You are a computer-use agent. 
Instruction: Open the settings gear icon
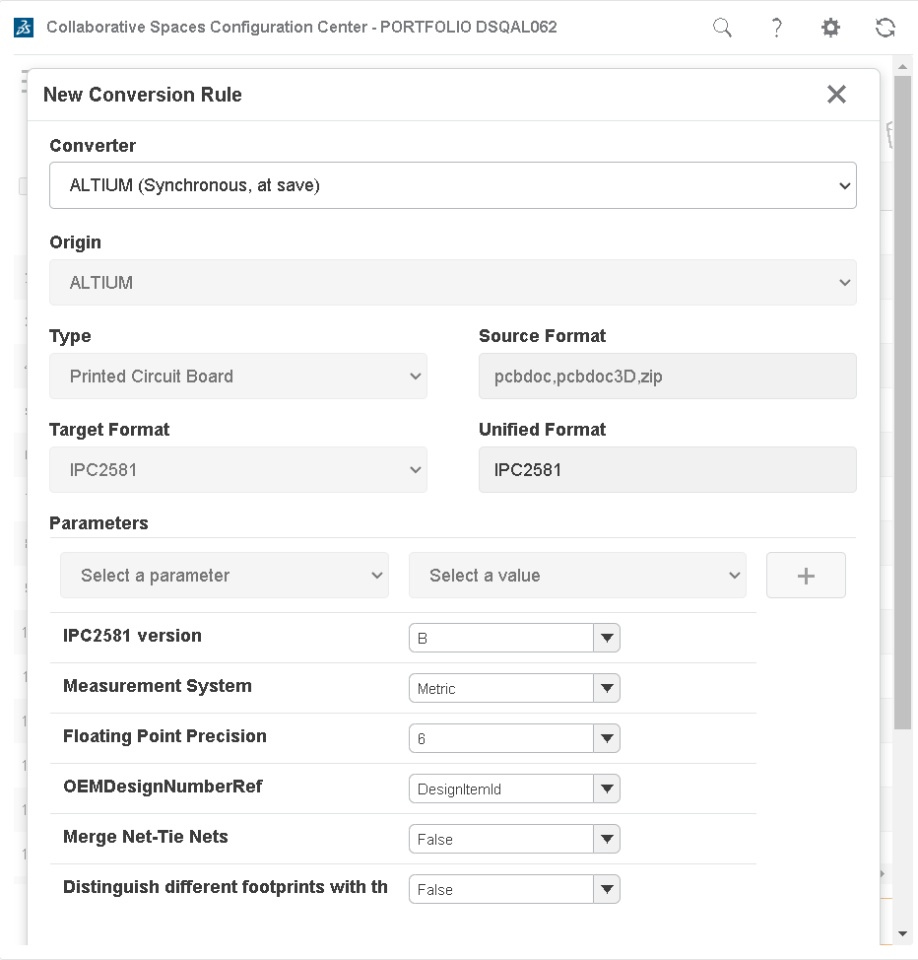pyautogui.click(x=828, y=27)
